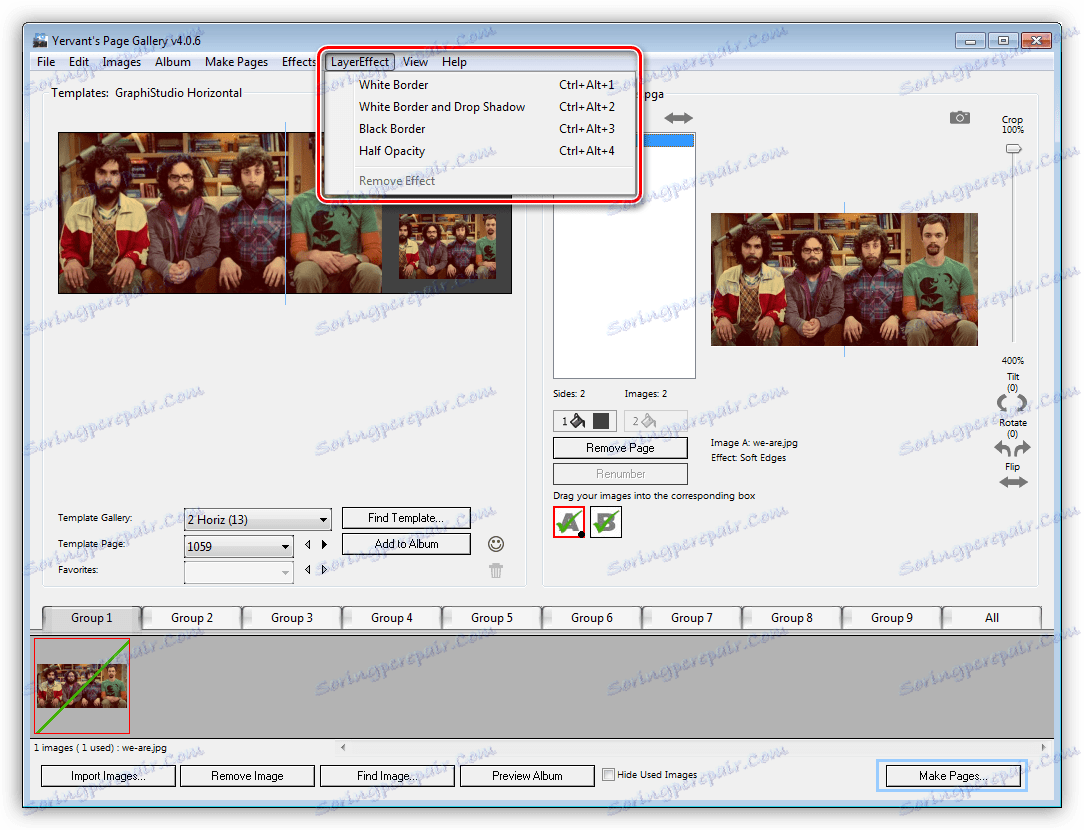Switch to Group 5 tab
The width and height of the screenshot is (1084, 830).
pos(492,618)
